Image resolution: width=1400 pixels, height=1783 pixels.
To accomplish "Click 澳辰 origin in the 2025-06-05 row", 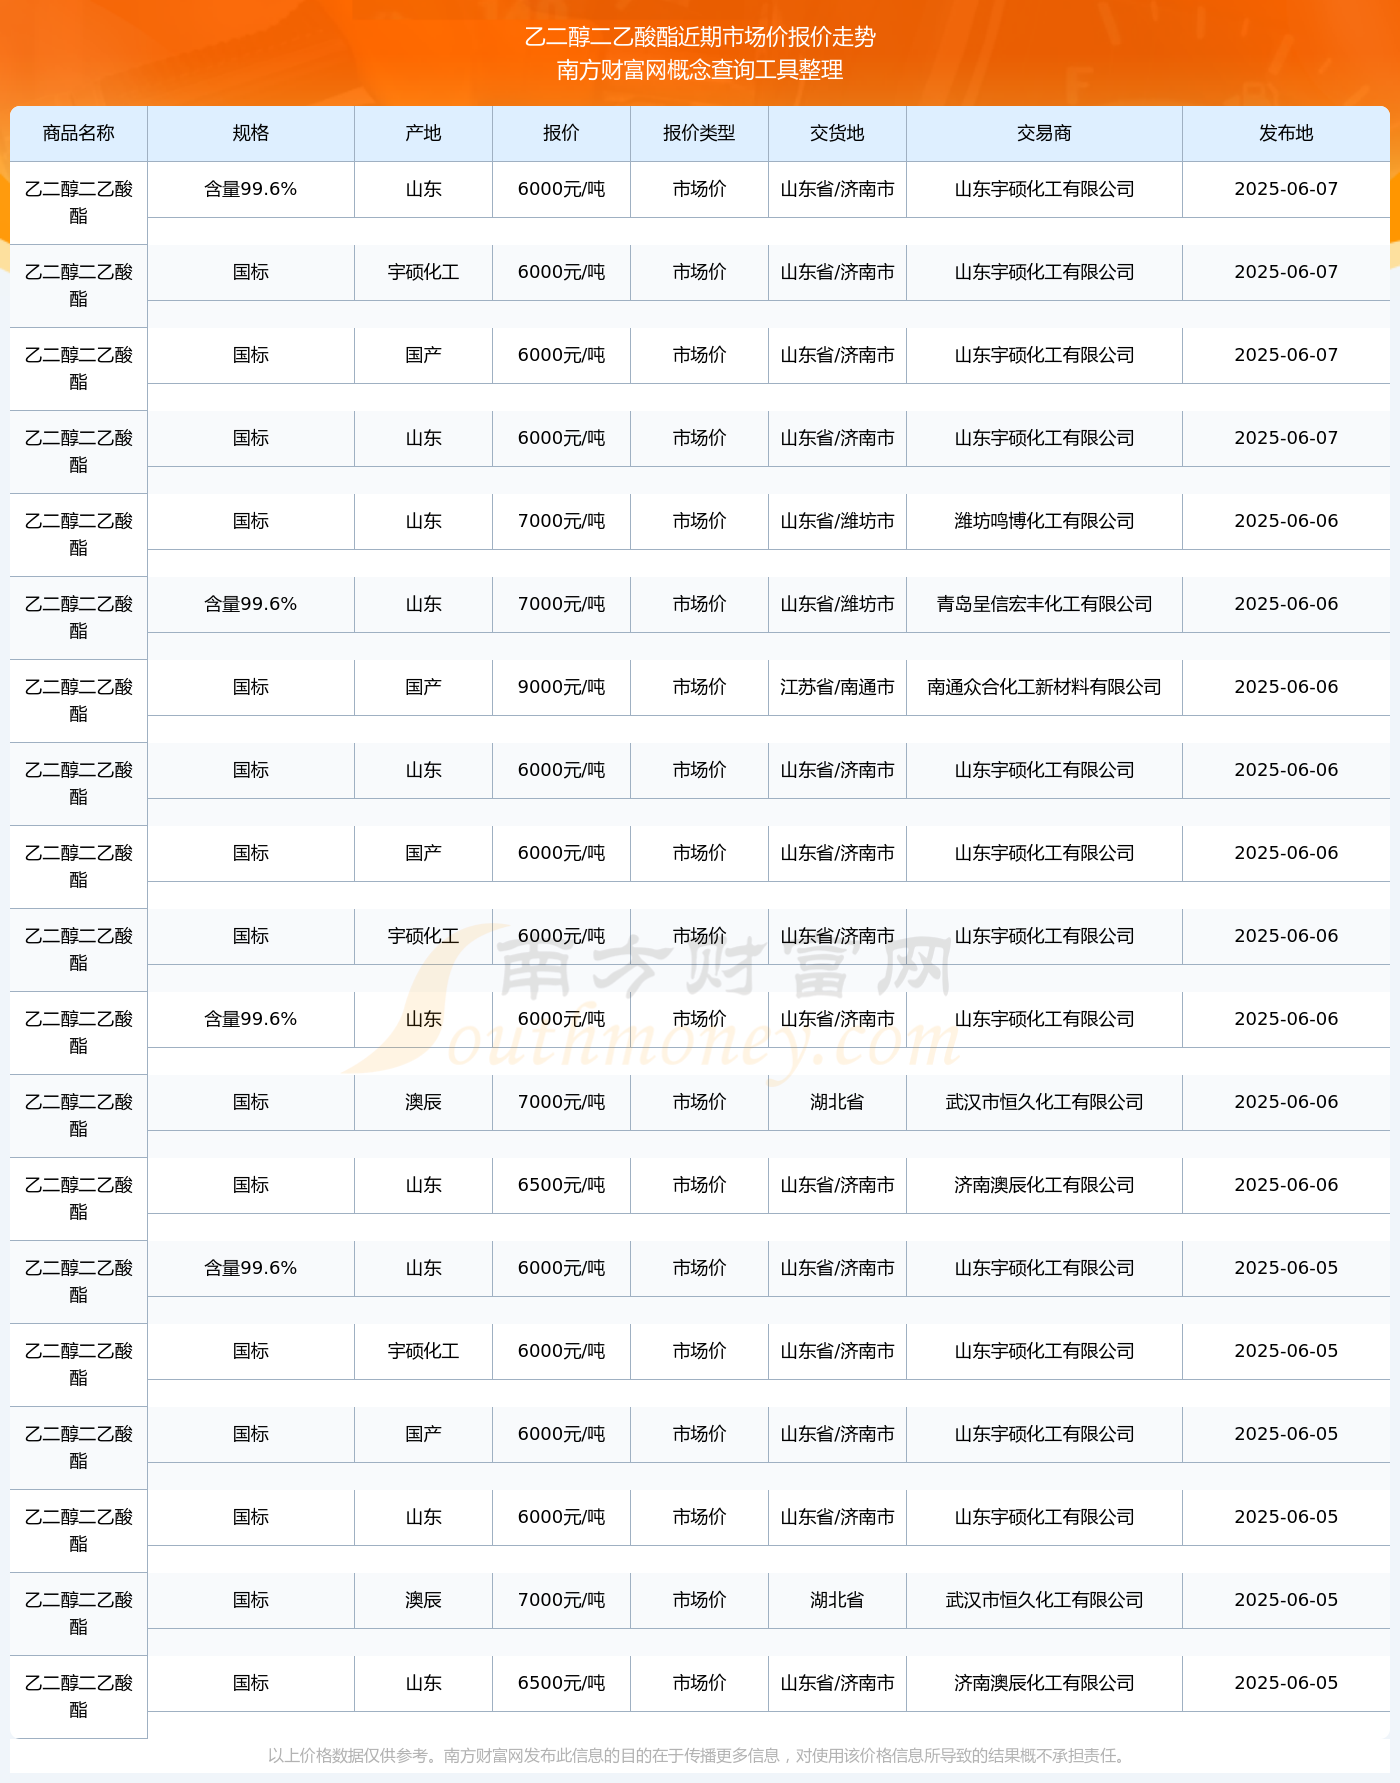I will [423, 1600].
